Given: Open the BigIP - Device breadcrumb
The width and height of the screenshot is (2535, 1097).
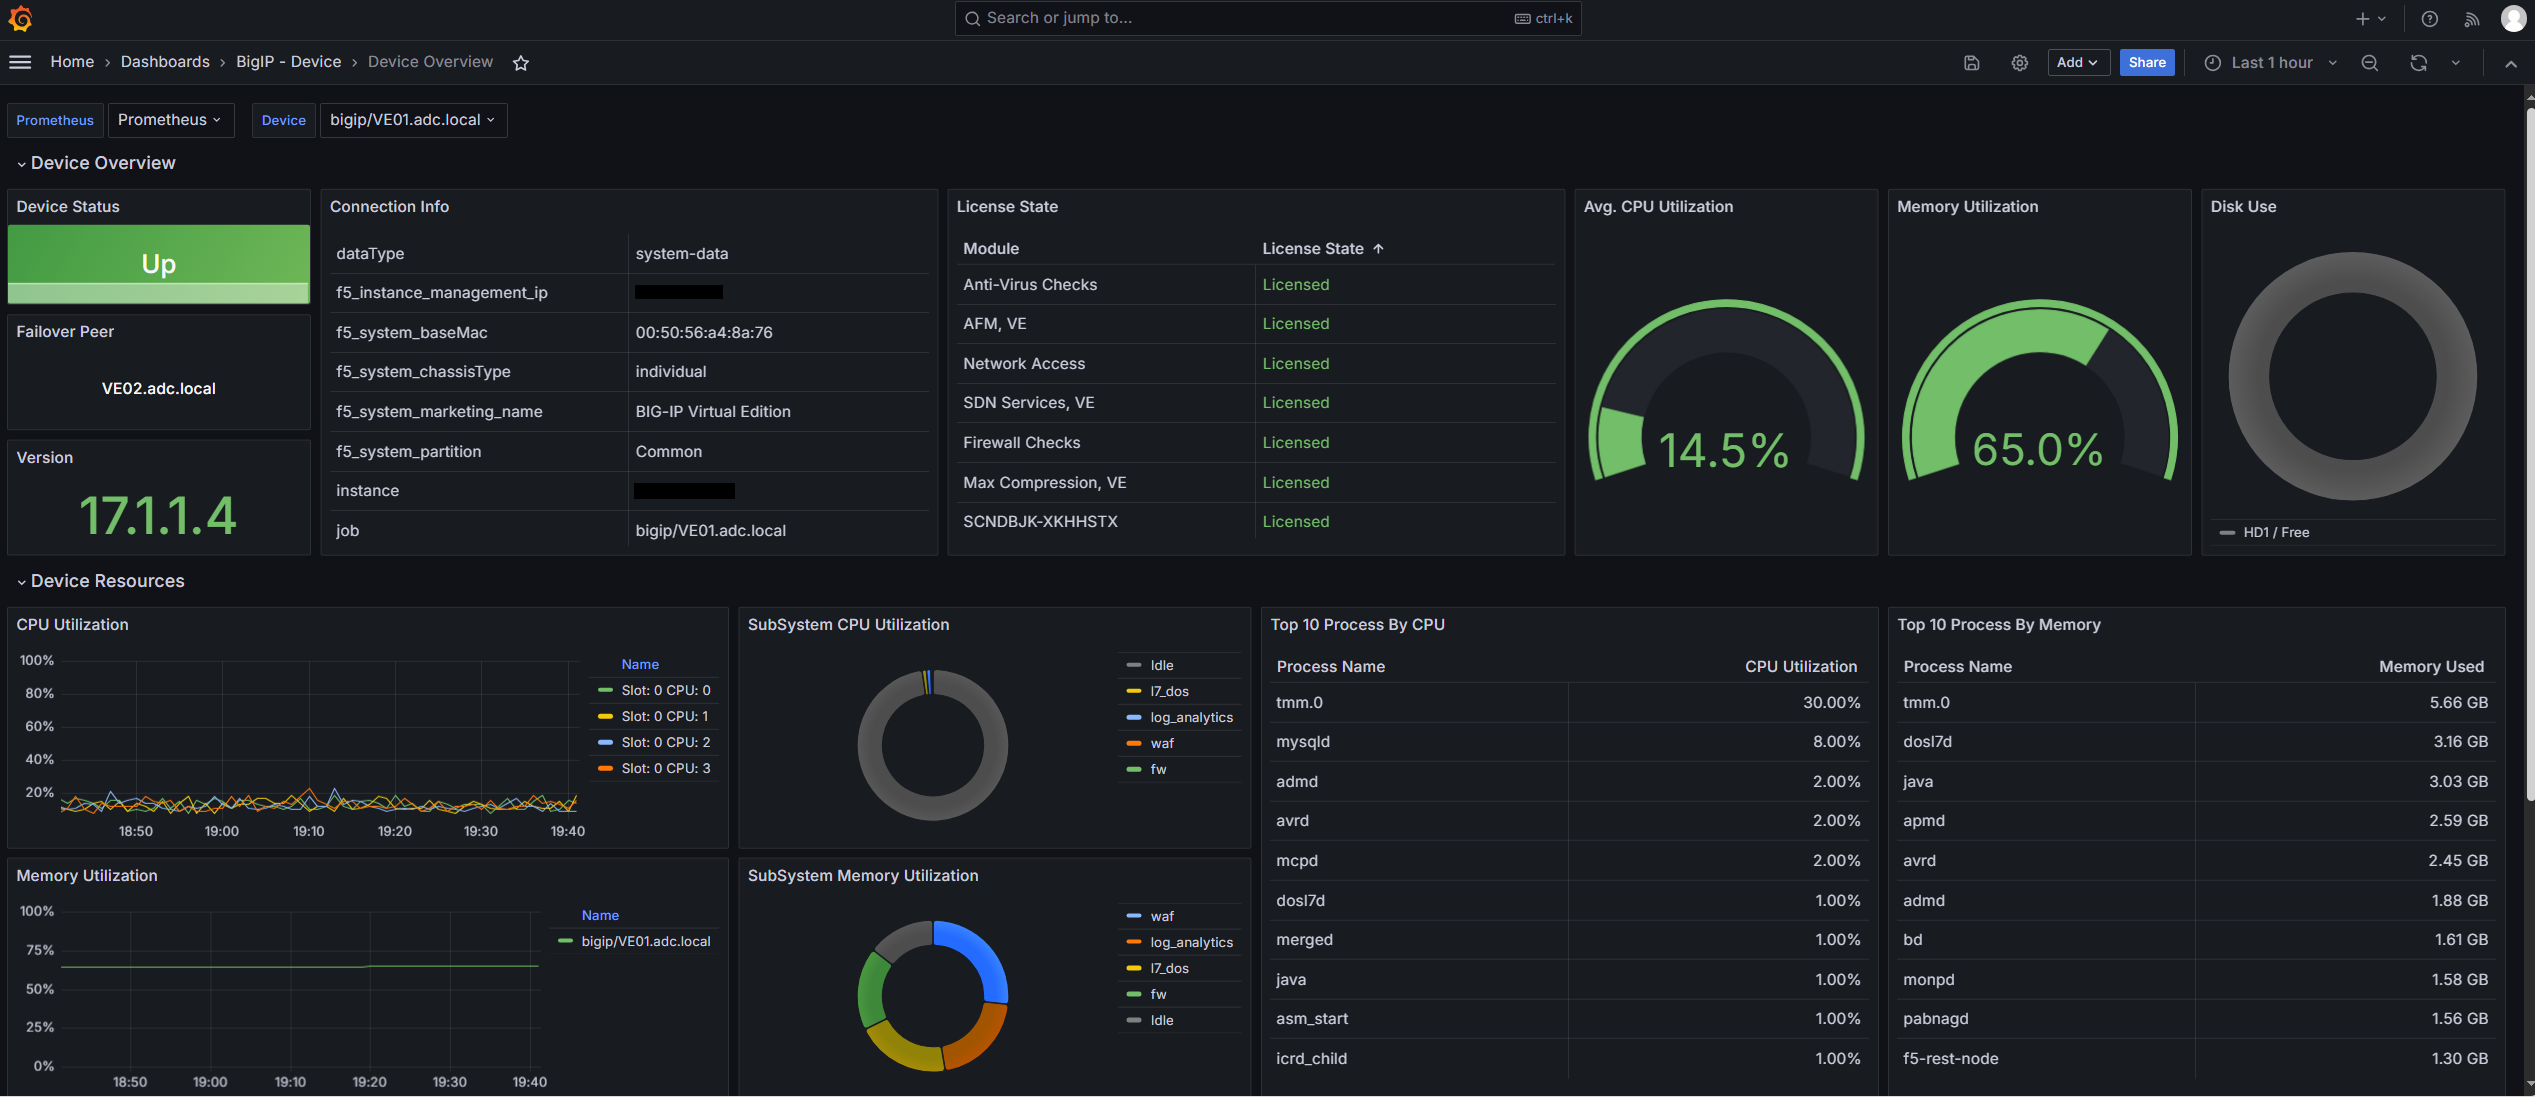Looking at the screenshot, I should click(x=288, y=62).
